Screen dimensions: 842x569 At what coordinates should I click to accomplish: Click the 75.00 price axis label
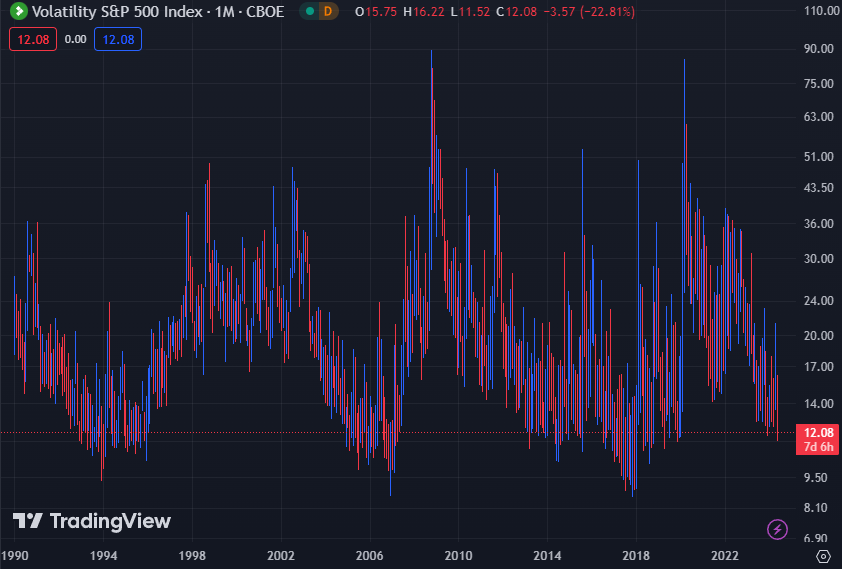click(x=818, y=83)
